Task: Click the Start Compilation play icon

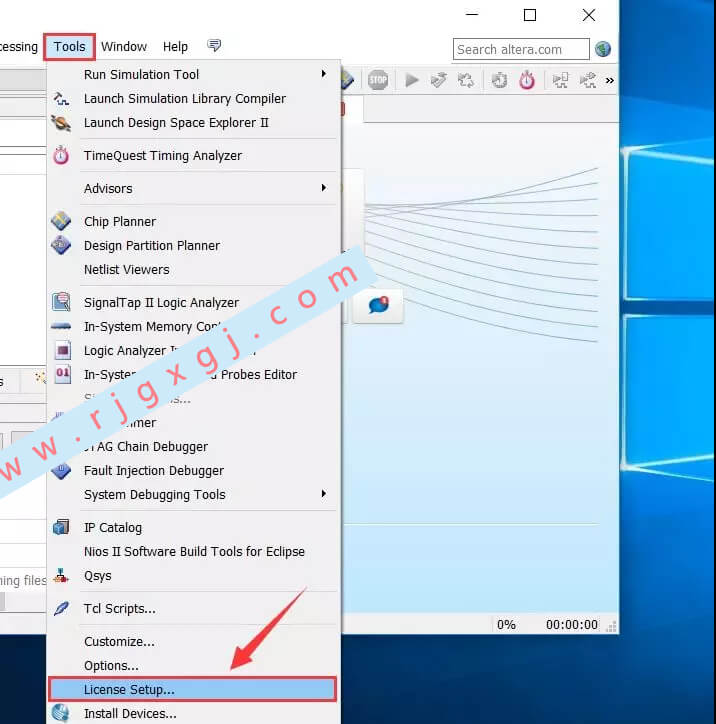Action: (x=411, y=80)
